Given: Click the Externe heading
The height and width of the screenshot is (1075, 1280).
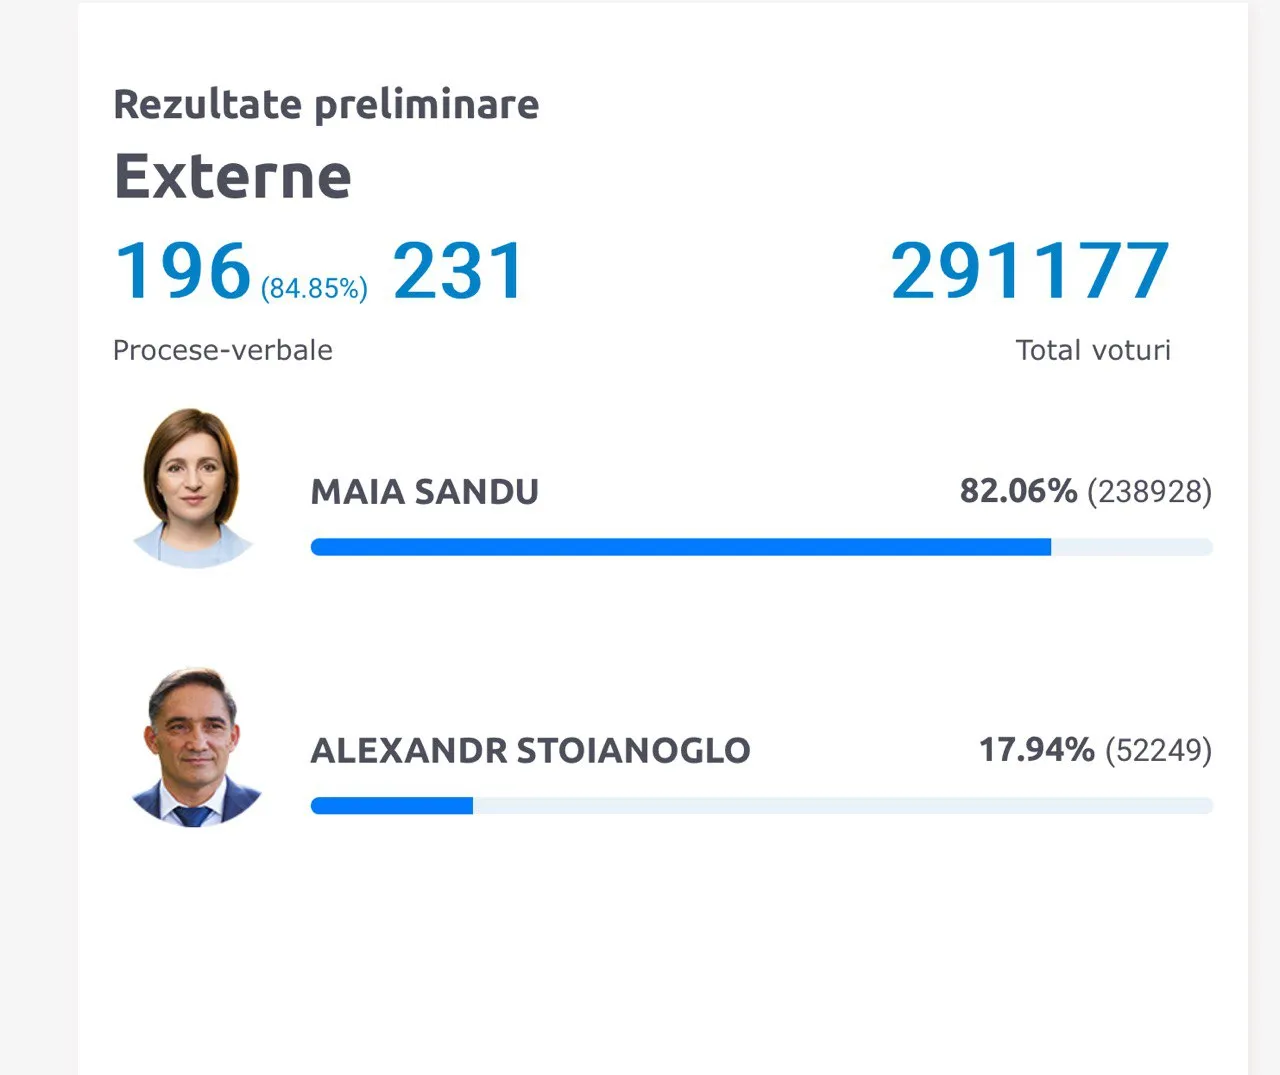Looking at the screenshot, I should click(233, 176).
